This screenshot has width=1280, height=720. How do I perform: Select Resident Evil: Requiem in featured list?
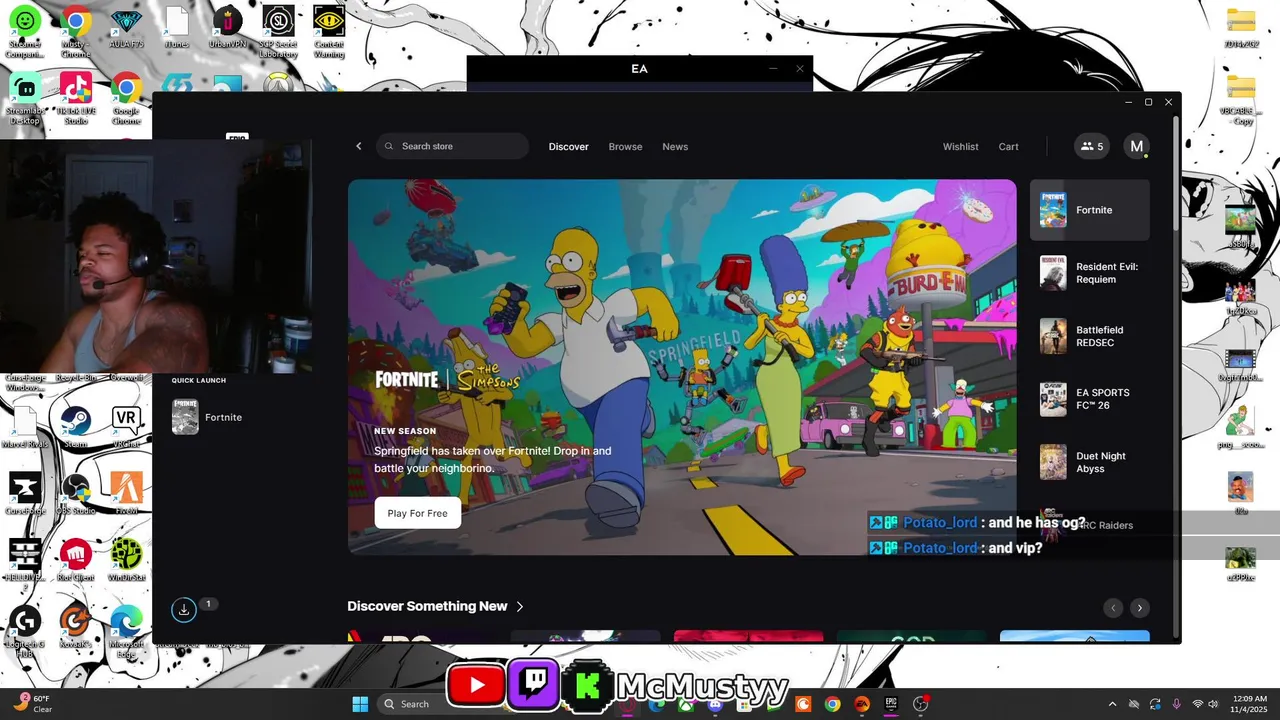(x=1089, y=273)
